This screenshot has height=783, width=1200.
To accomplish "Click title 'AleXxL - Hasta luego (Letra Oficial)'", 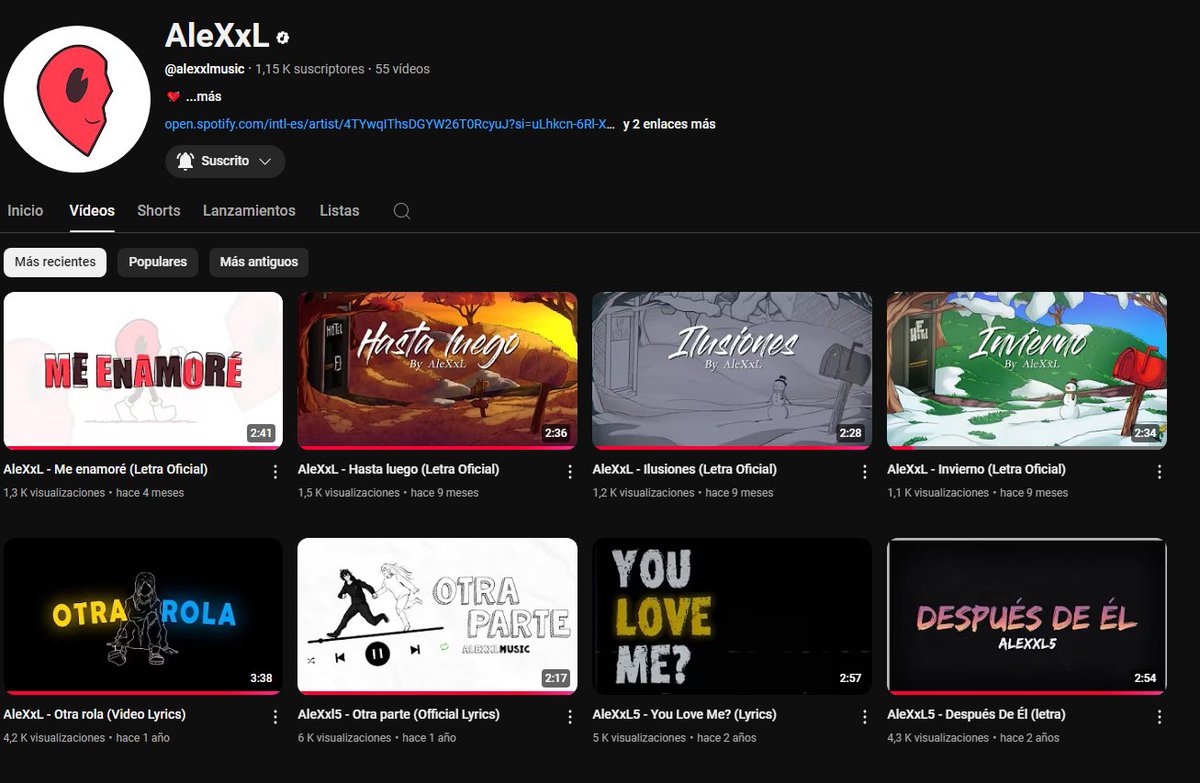I will point(398,469).
